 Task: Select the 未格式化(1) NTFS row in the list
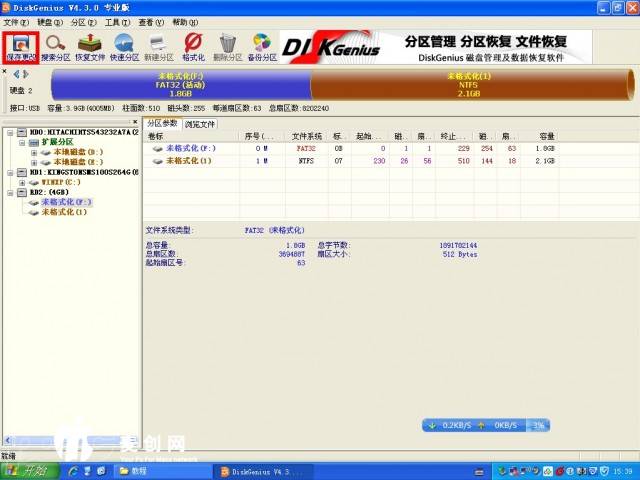click(188, 160)
